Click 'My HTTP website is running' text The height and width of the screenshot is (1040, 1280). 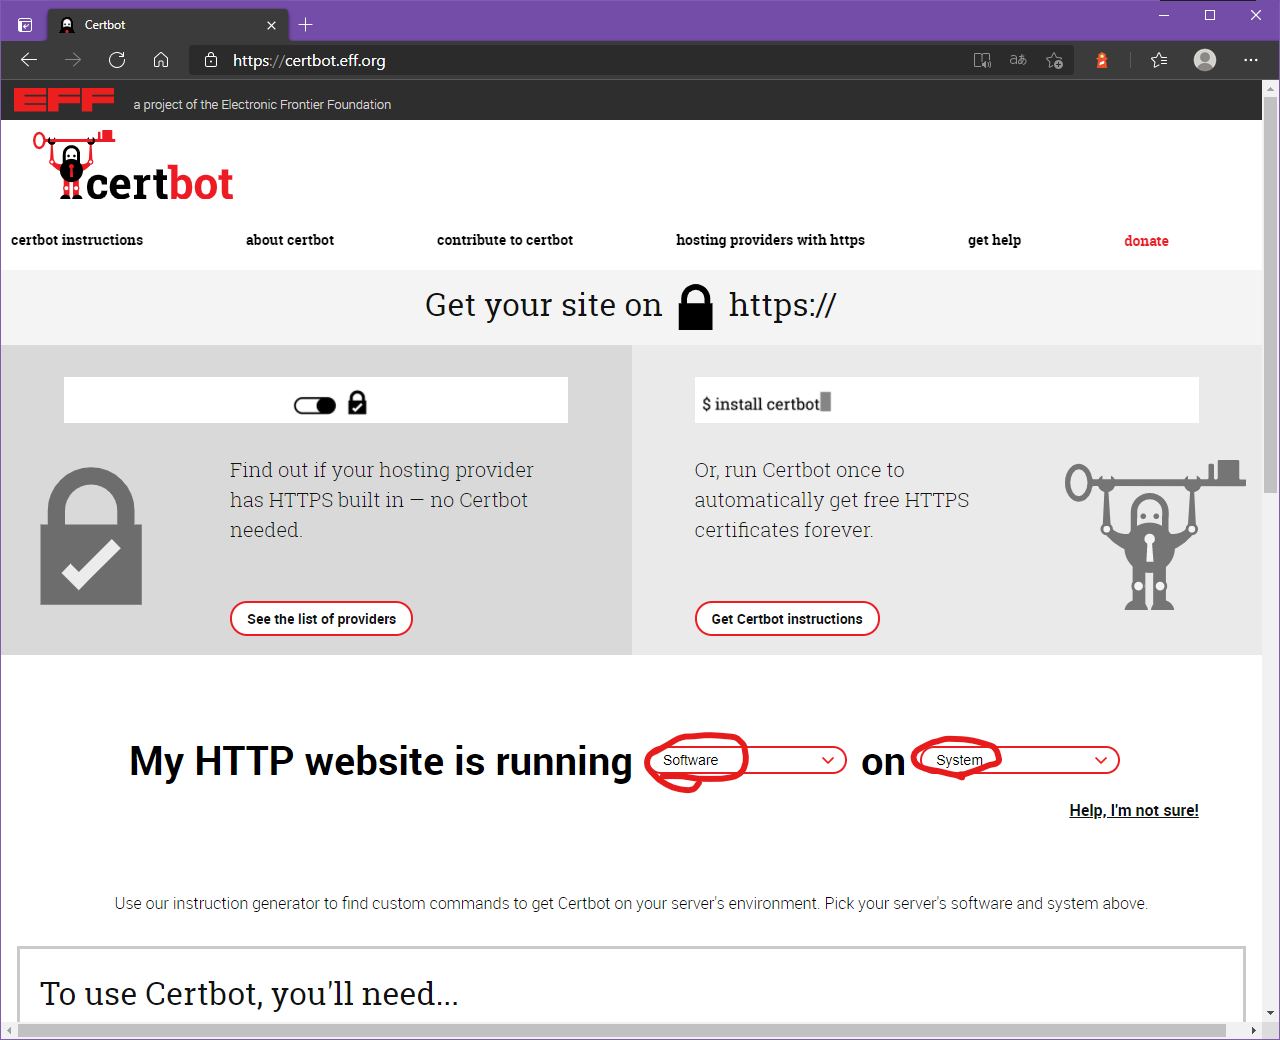381,761
